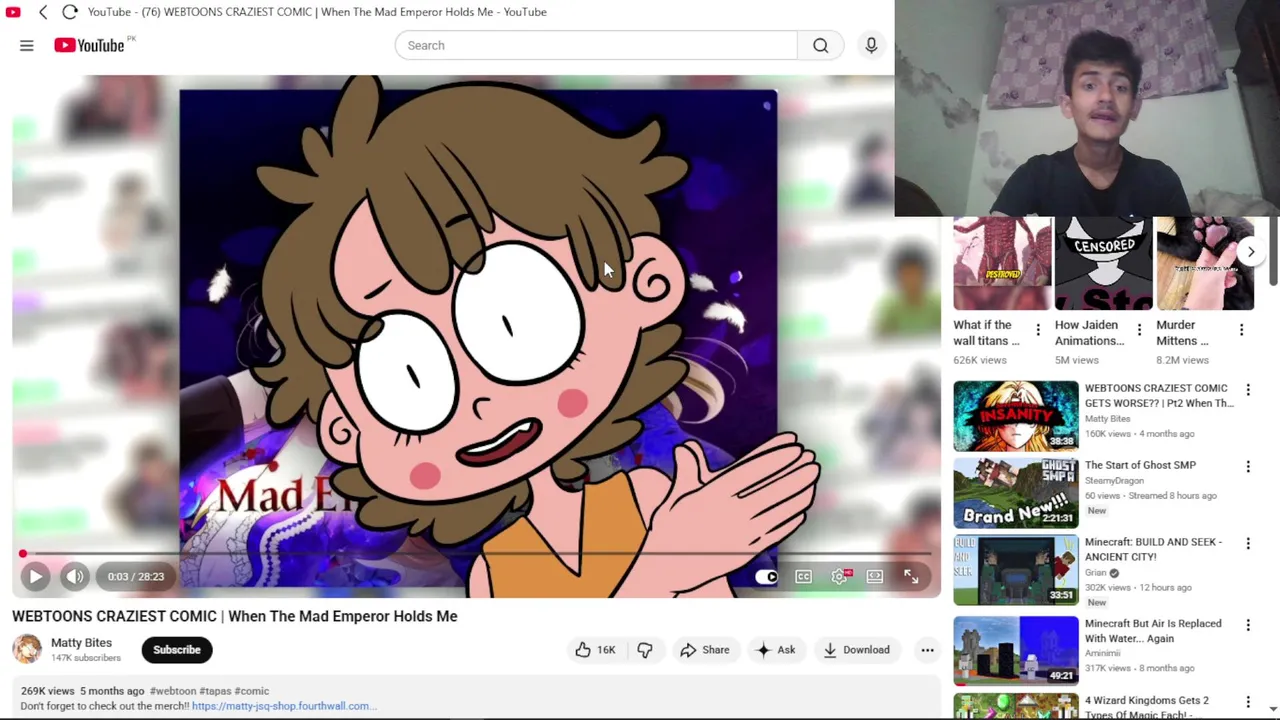
Task: Switch to theater mode
Action: (x=875, y=576)
